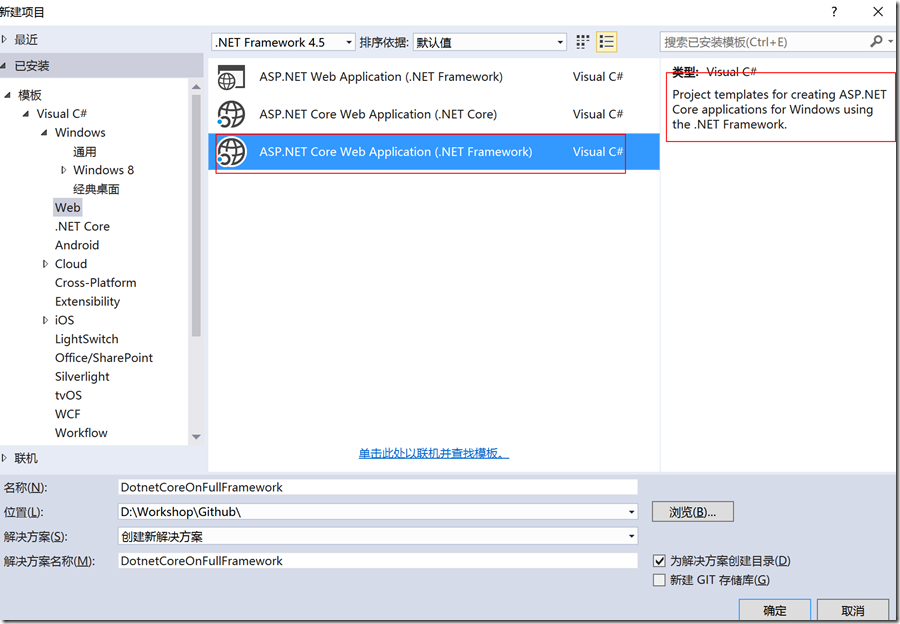Screen dimensions: 900x624
Task: Select Silverlight template category
Action: pyautogui.click(x=82, y=377)
